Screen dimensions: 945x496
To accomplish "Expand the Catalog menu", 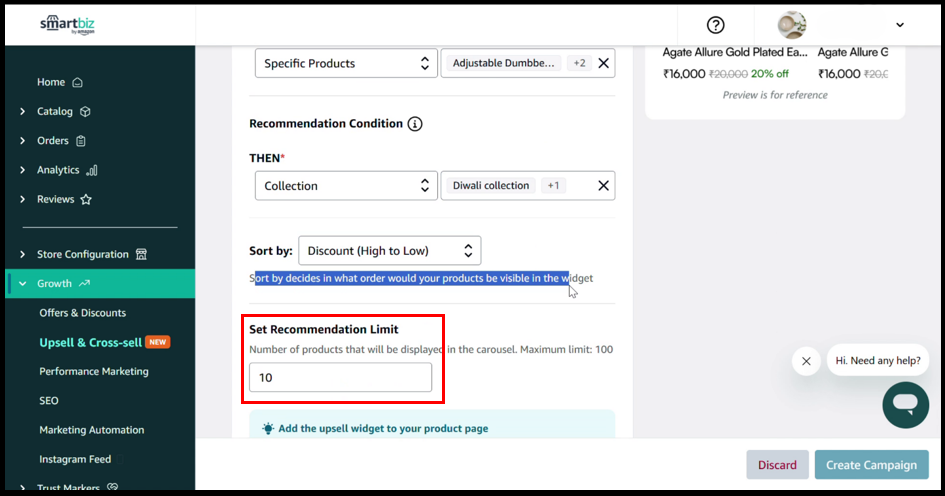I will pyautogui.click(x=55, y=111).
